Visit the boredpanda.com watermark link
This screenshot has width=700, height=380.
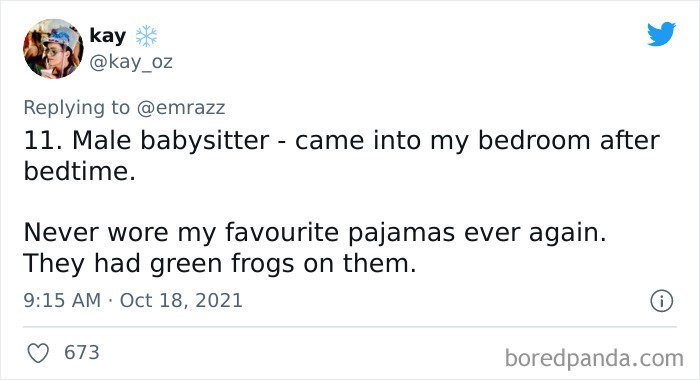tap(594, 358)
